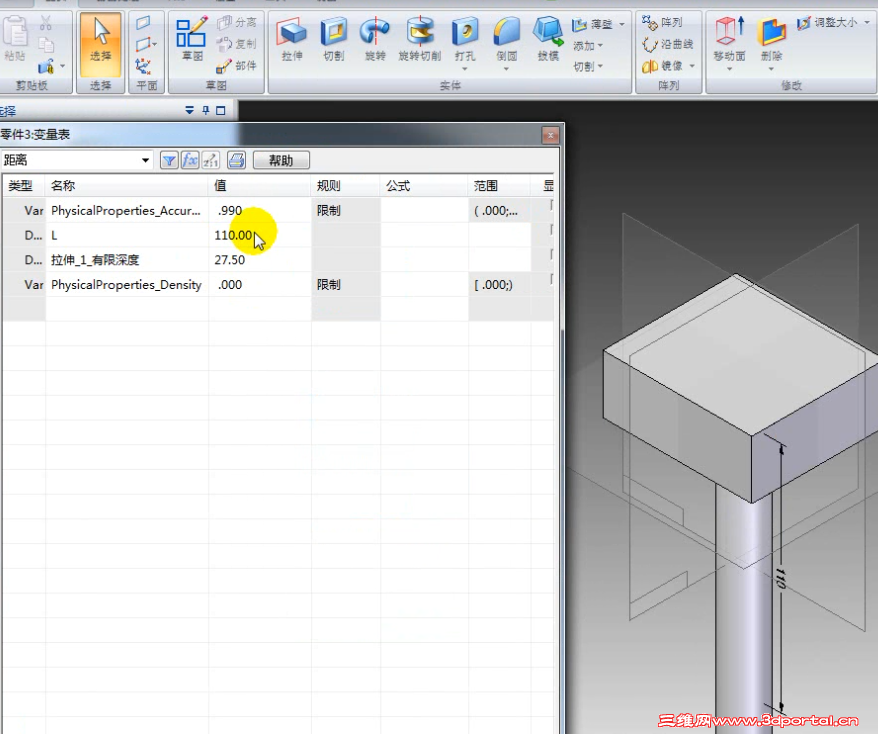Image resolution: width=878 pixels, height=734 pixels.
Task: Maximize the 选择 panel with the square icon
Action: pyautogui.click(x=221, y=110)
